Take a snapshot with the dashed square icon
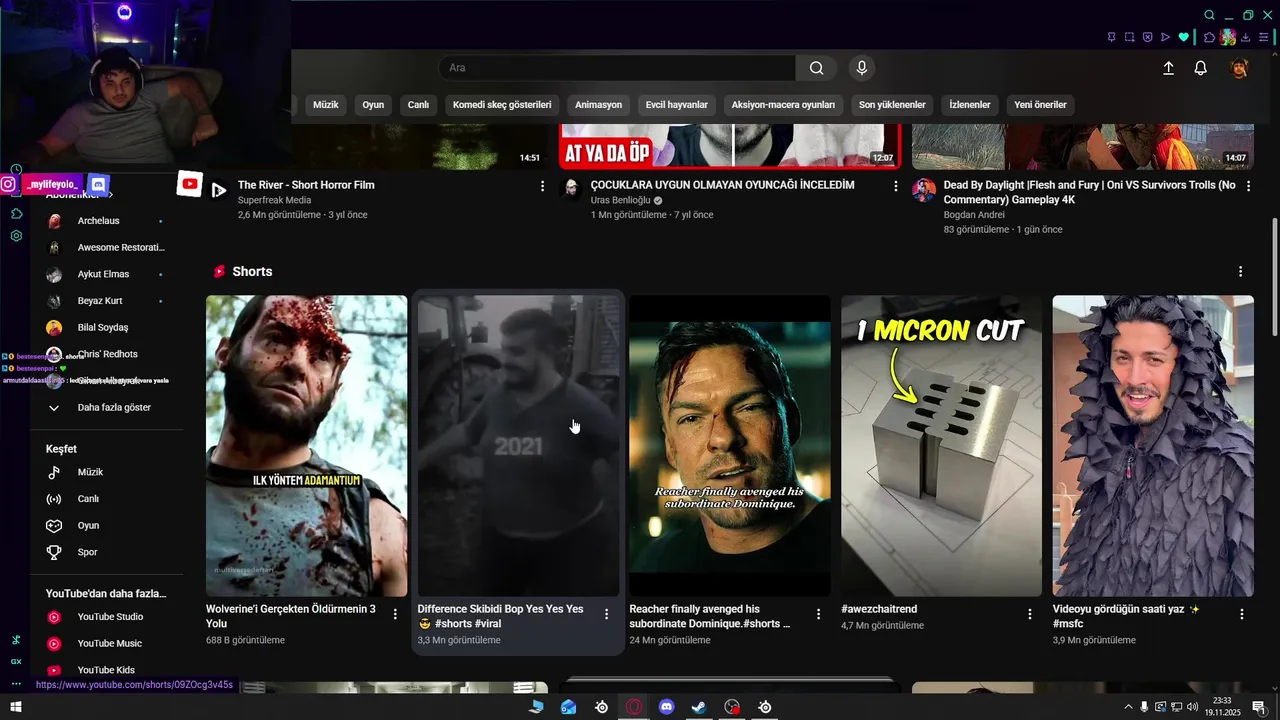This screenshot has height=720, width=1280. point(1130,37)
